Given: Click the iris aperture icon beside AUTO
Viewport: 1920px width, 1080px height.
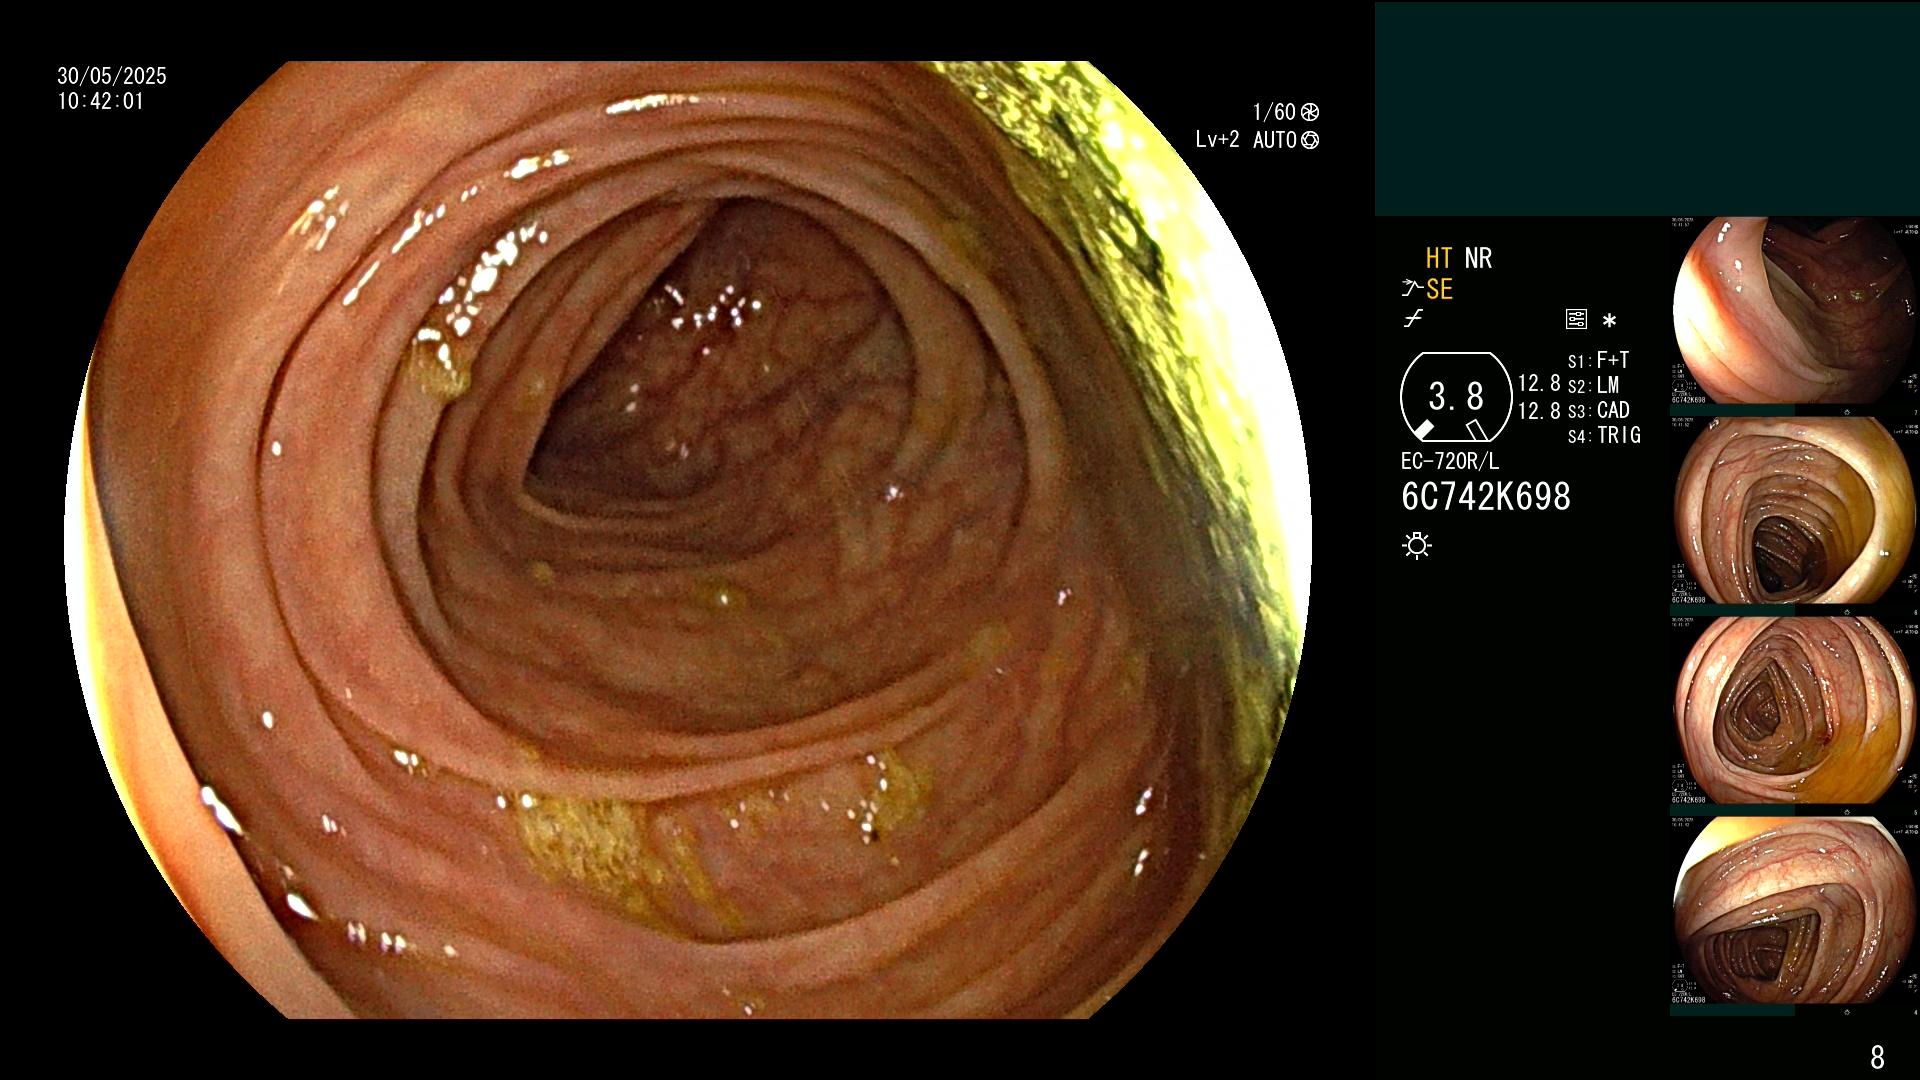Looking at the screenshot, I should (1310, 140).
